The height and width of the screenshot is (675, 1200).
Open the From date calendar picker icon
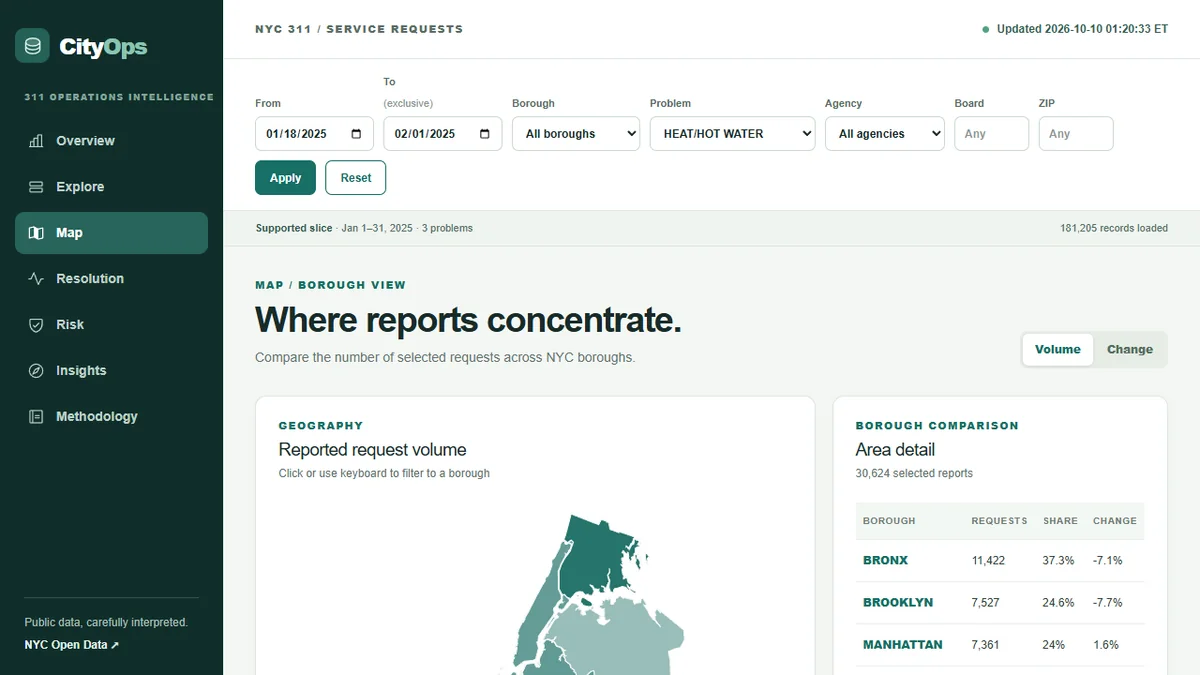pos(357,134)
